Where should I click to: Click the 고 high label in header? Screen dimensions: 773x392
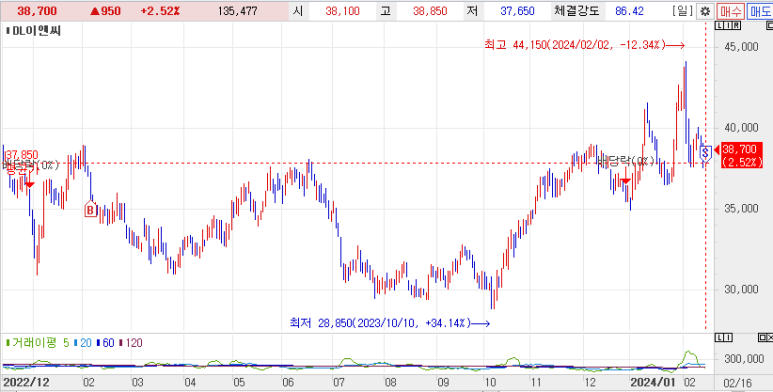pyautogui.click(x=385, y=11)
